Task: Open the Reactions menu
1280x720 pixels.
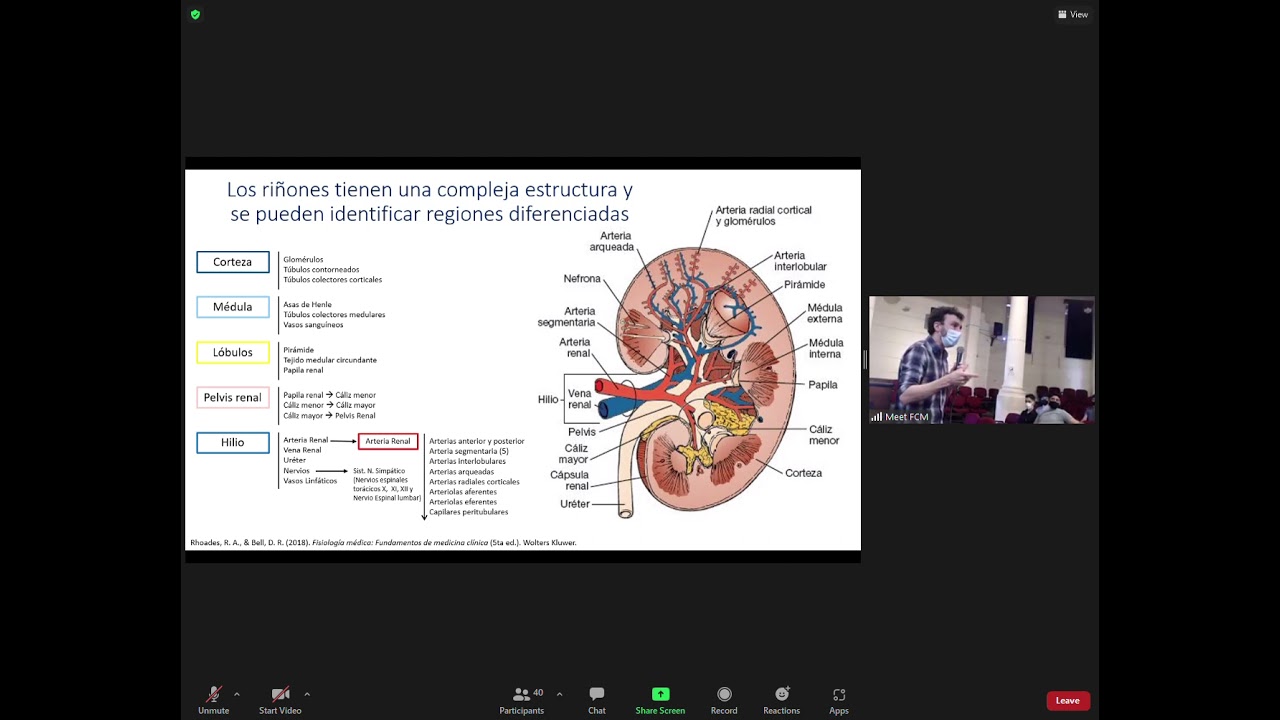Action: click(782, 701)
